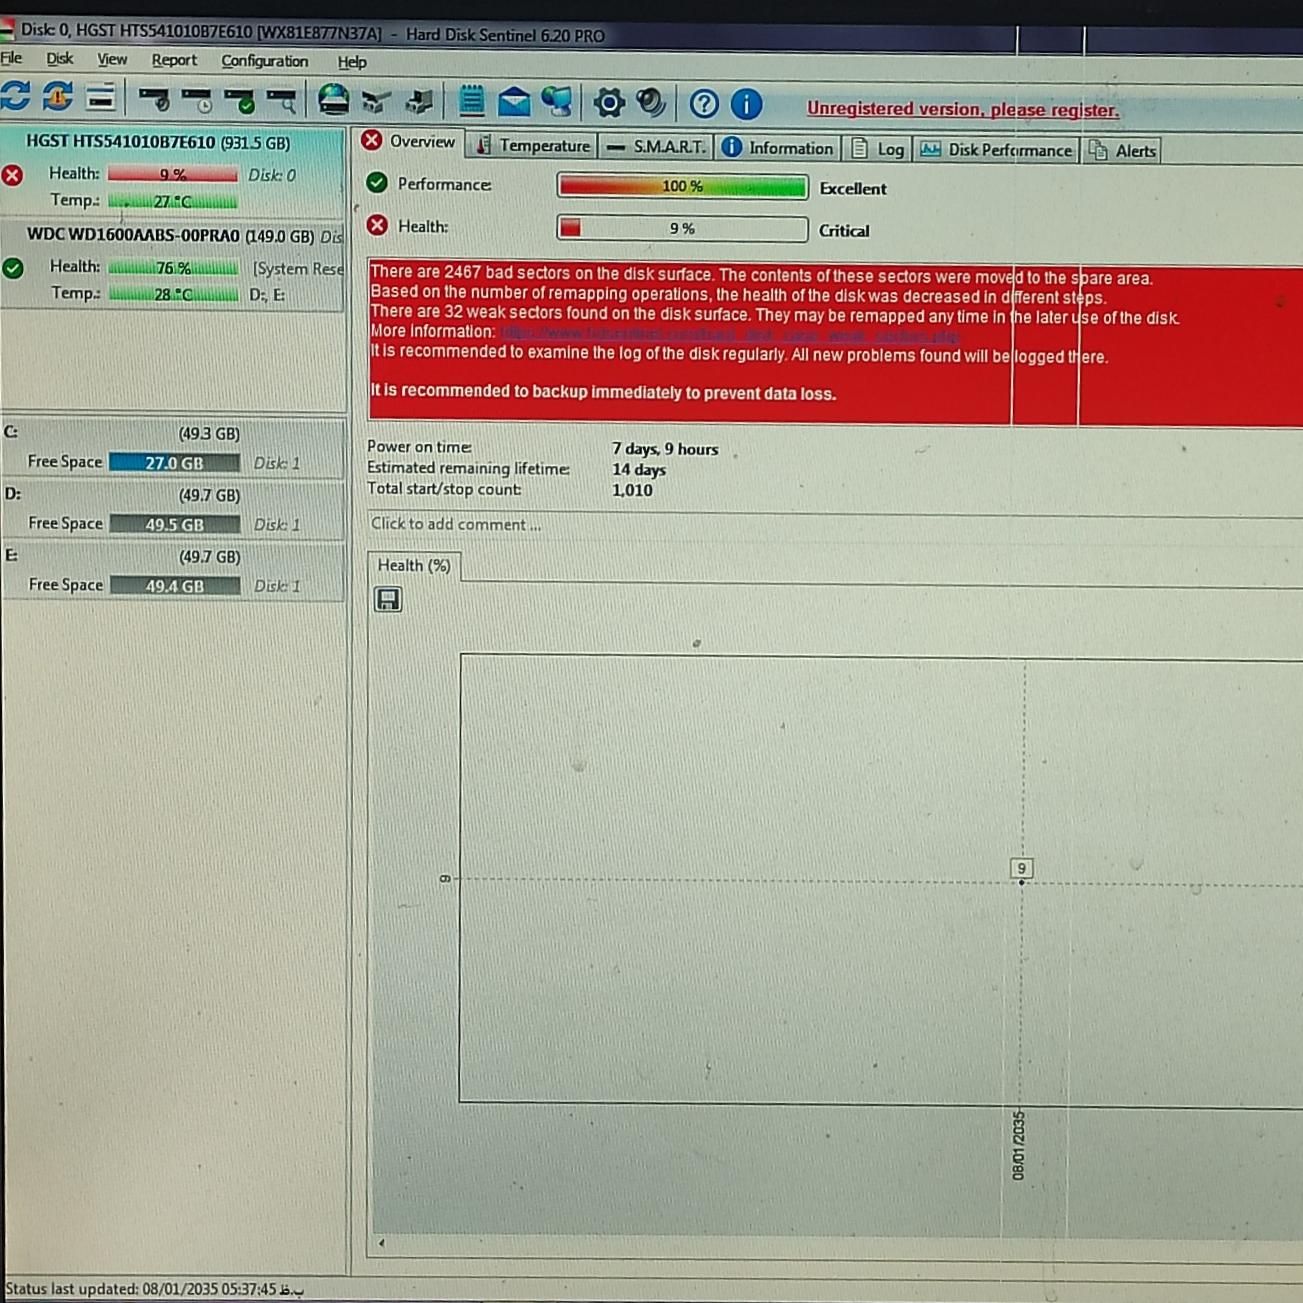Click the refresh icon with warning symbol
This screenshot has width=1303, height=1303.
click(x=58, y=98)
